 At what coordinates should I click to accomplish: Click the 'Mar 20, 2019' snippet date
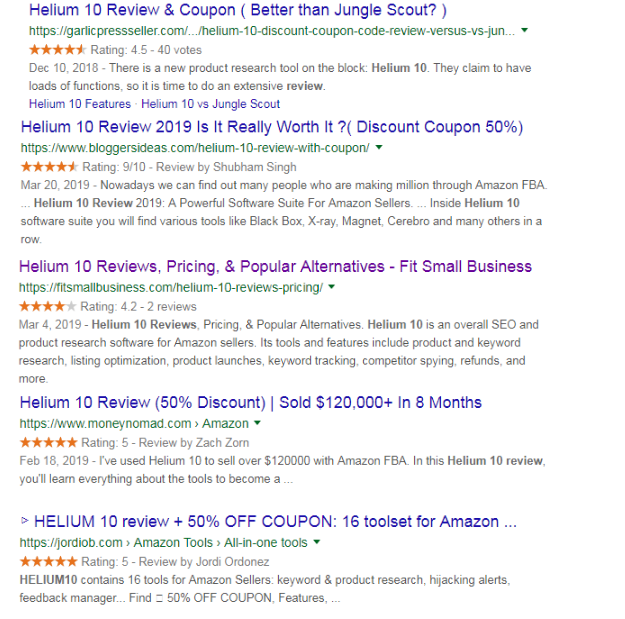click(55, 185)
